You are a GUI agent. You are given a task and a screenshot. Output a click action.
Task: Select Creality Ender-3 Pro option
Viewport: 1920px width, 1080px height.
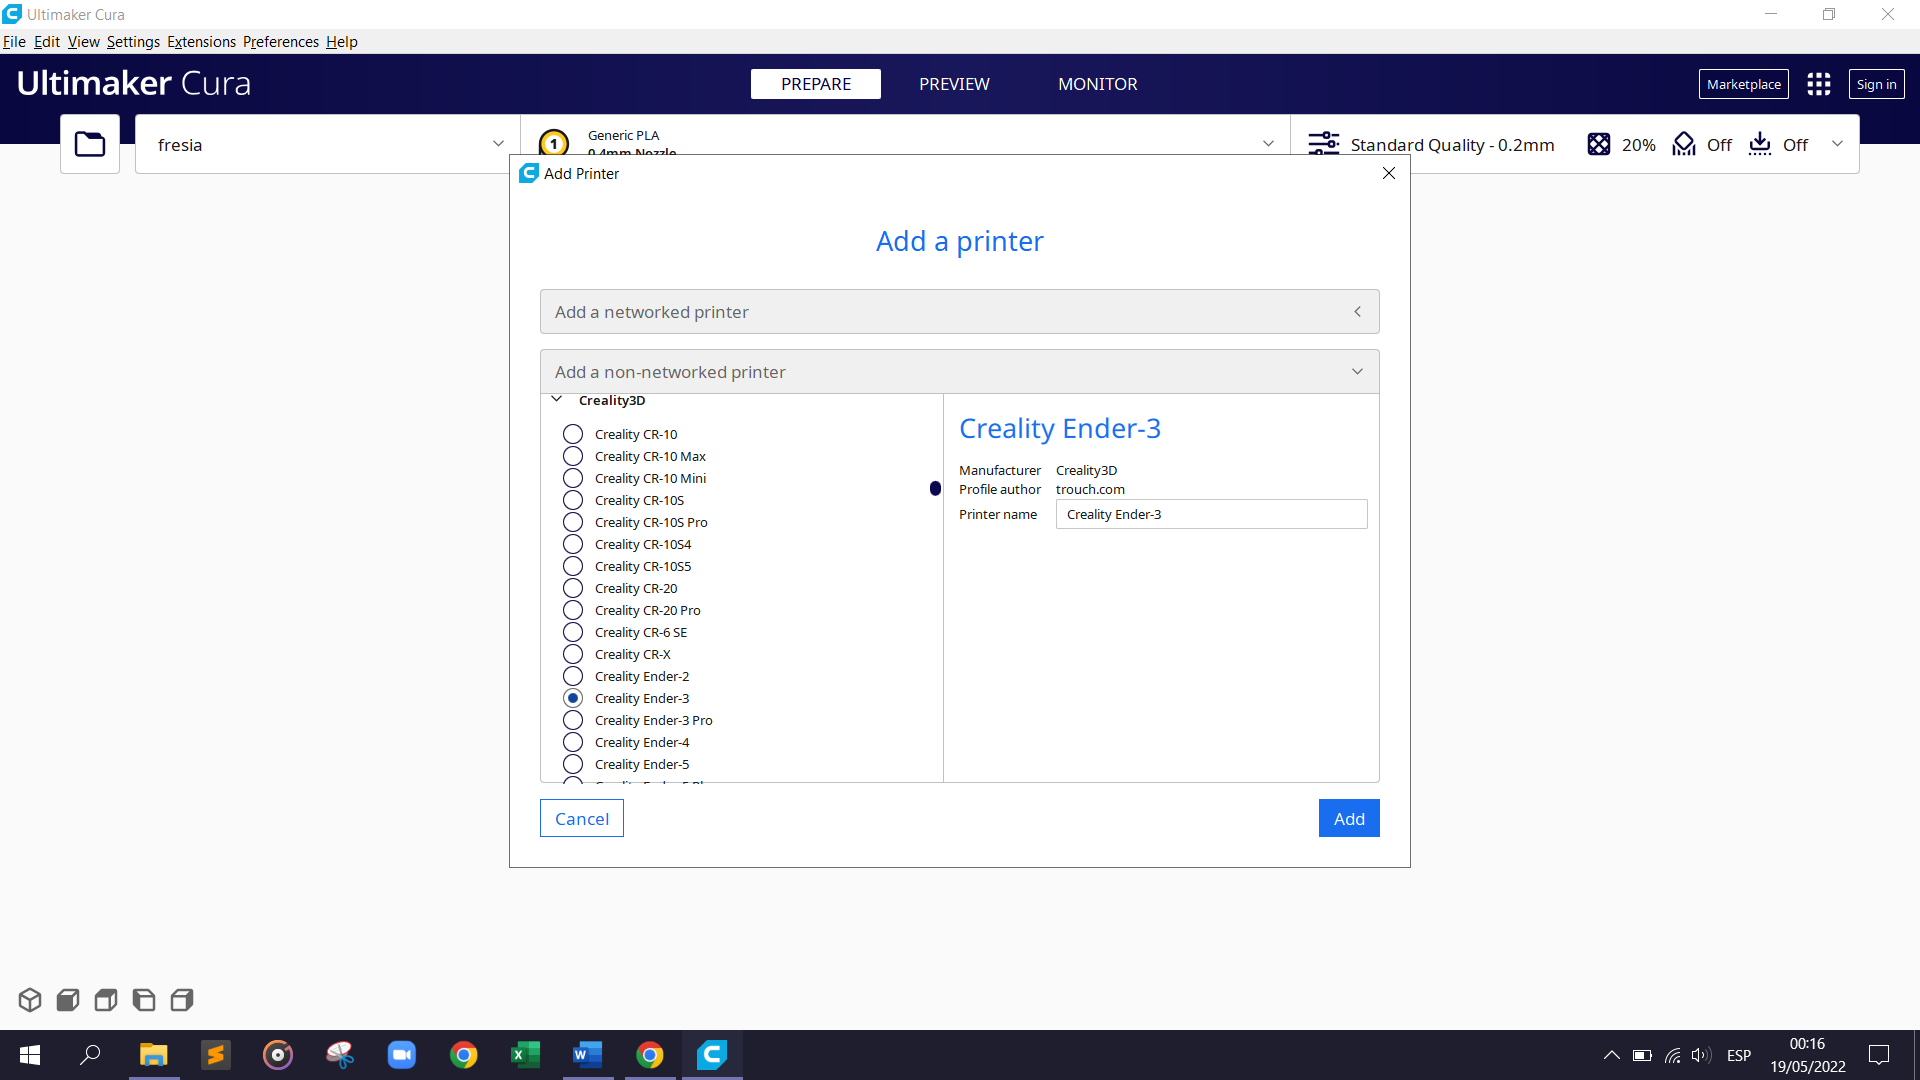(575, 720)
